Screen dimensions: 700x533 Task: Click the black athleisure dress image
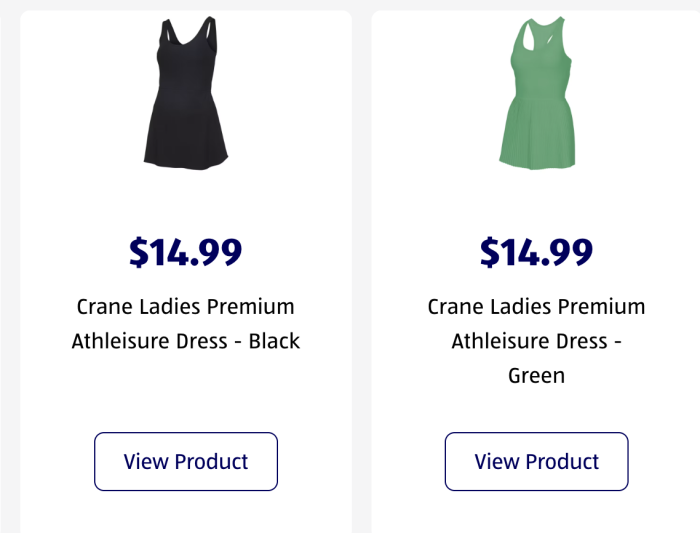click(185, 95)
